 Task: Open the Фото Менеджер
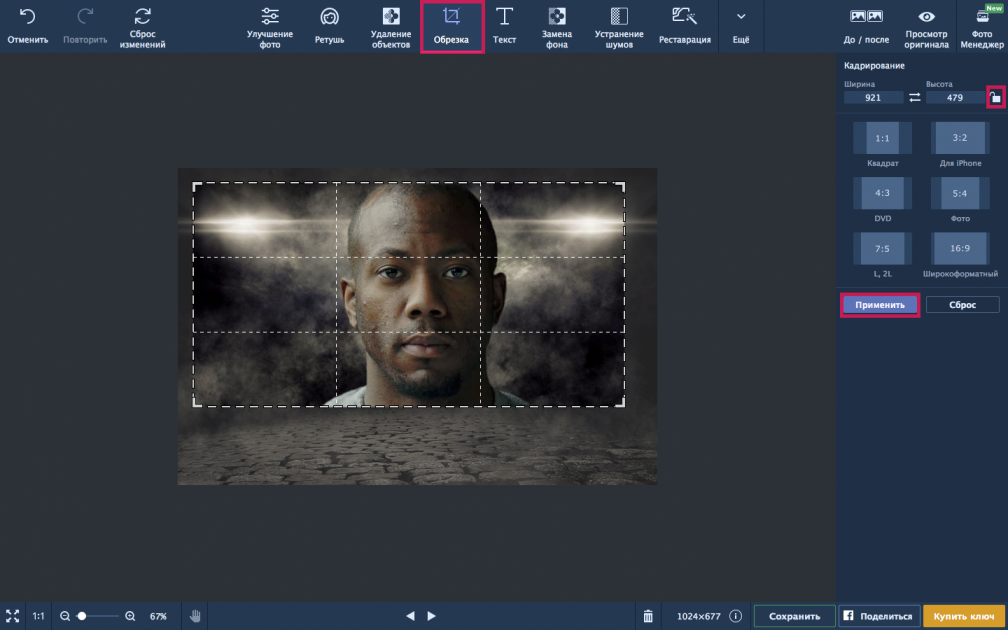[982, 28]
